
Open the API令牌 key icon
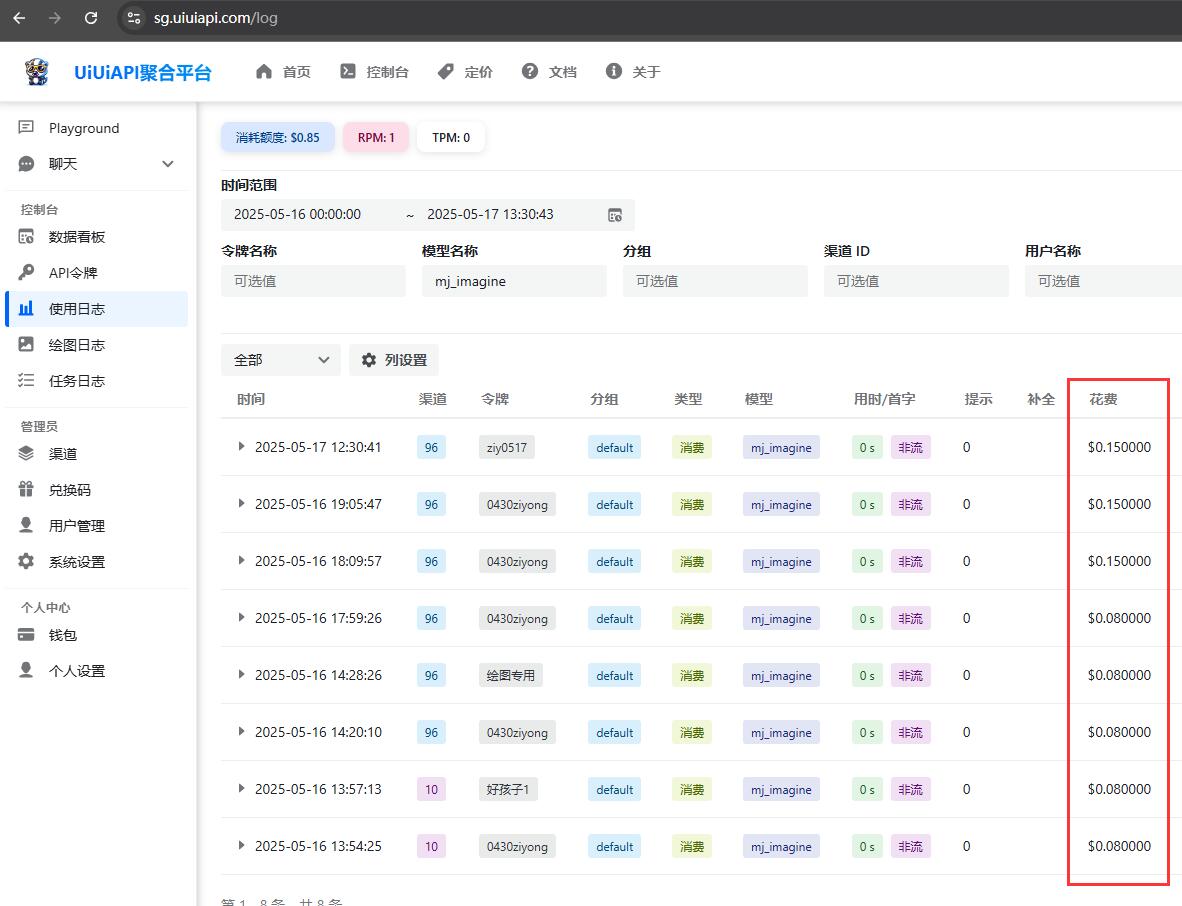click(x=26, y=272)
